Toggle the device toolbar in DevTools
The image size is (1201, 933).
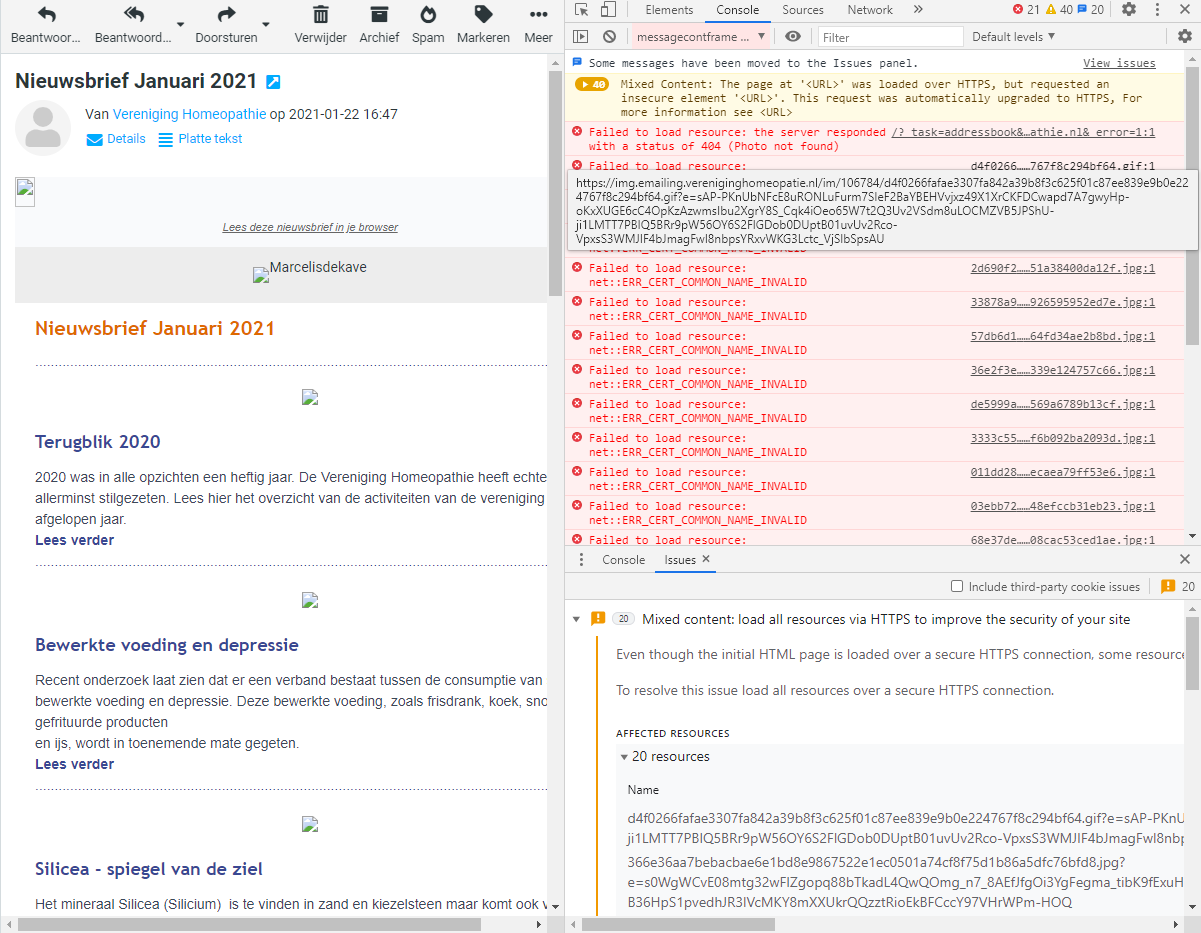pos(607,9)
